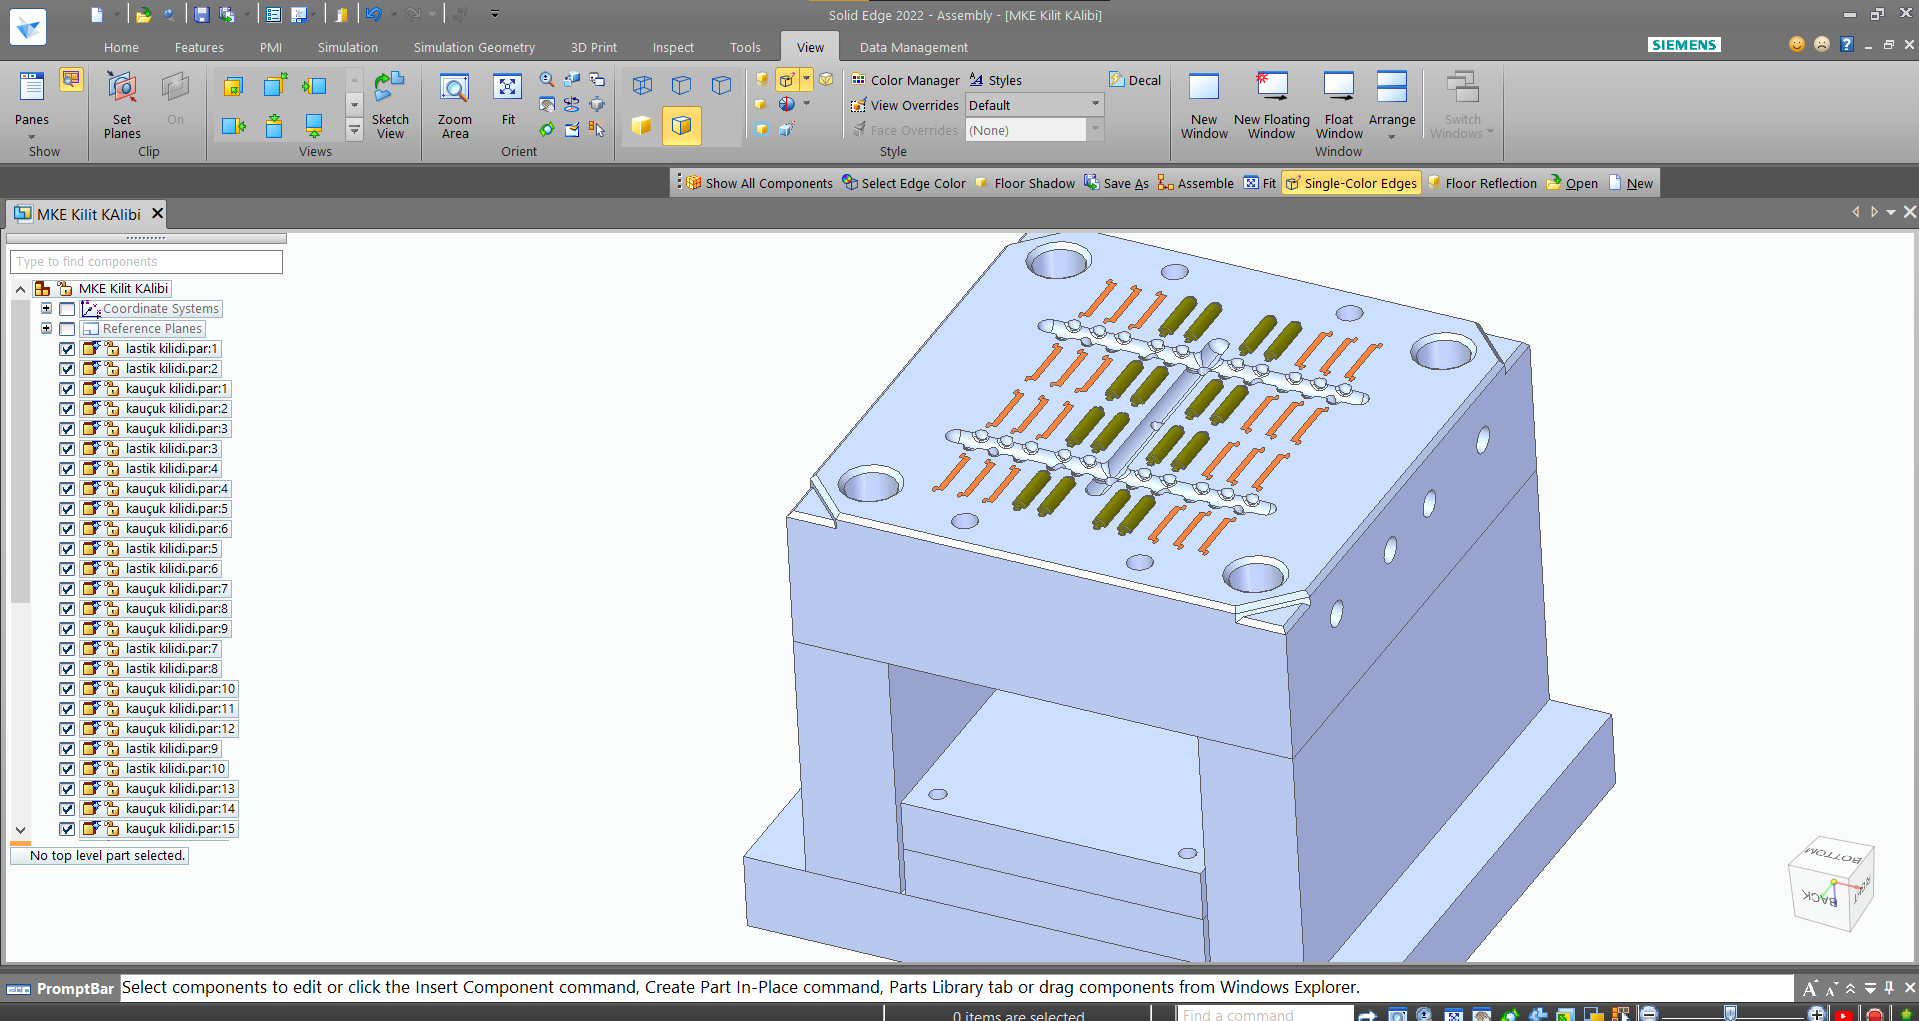Open the Default view override dropdown
The height and width of the screenshot is (1021, 1919).
1095,104
